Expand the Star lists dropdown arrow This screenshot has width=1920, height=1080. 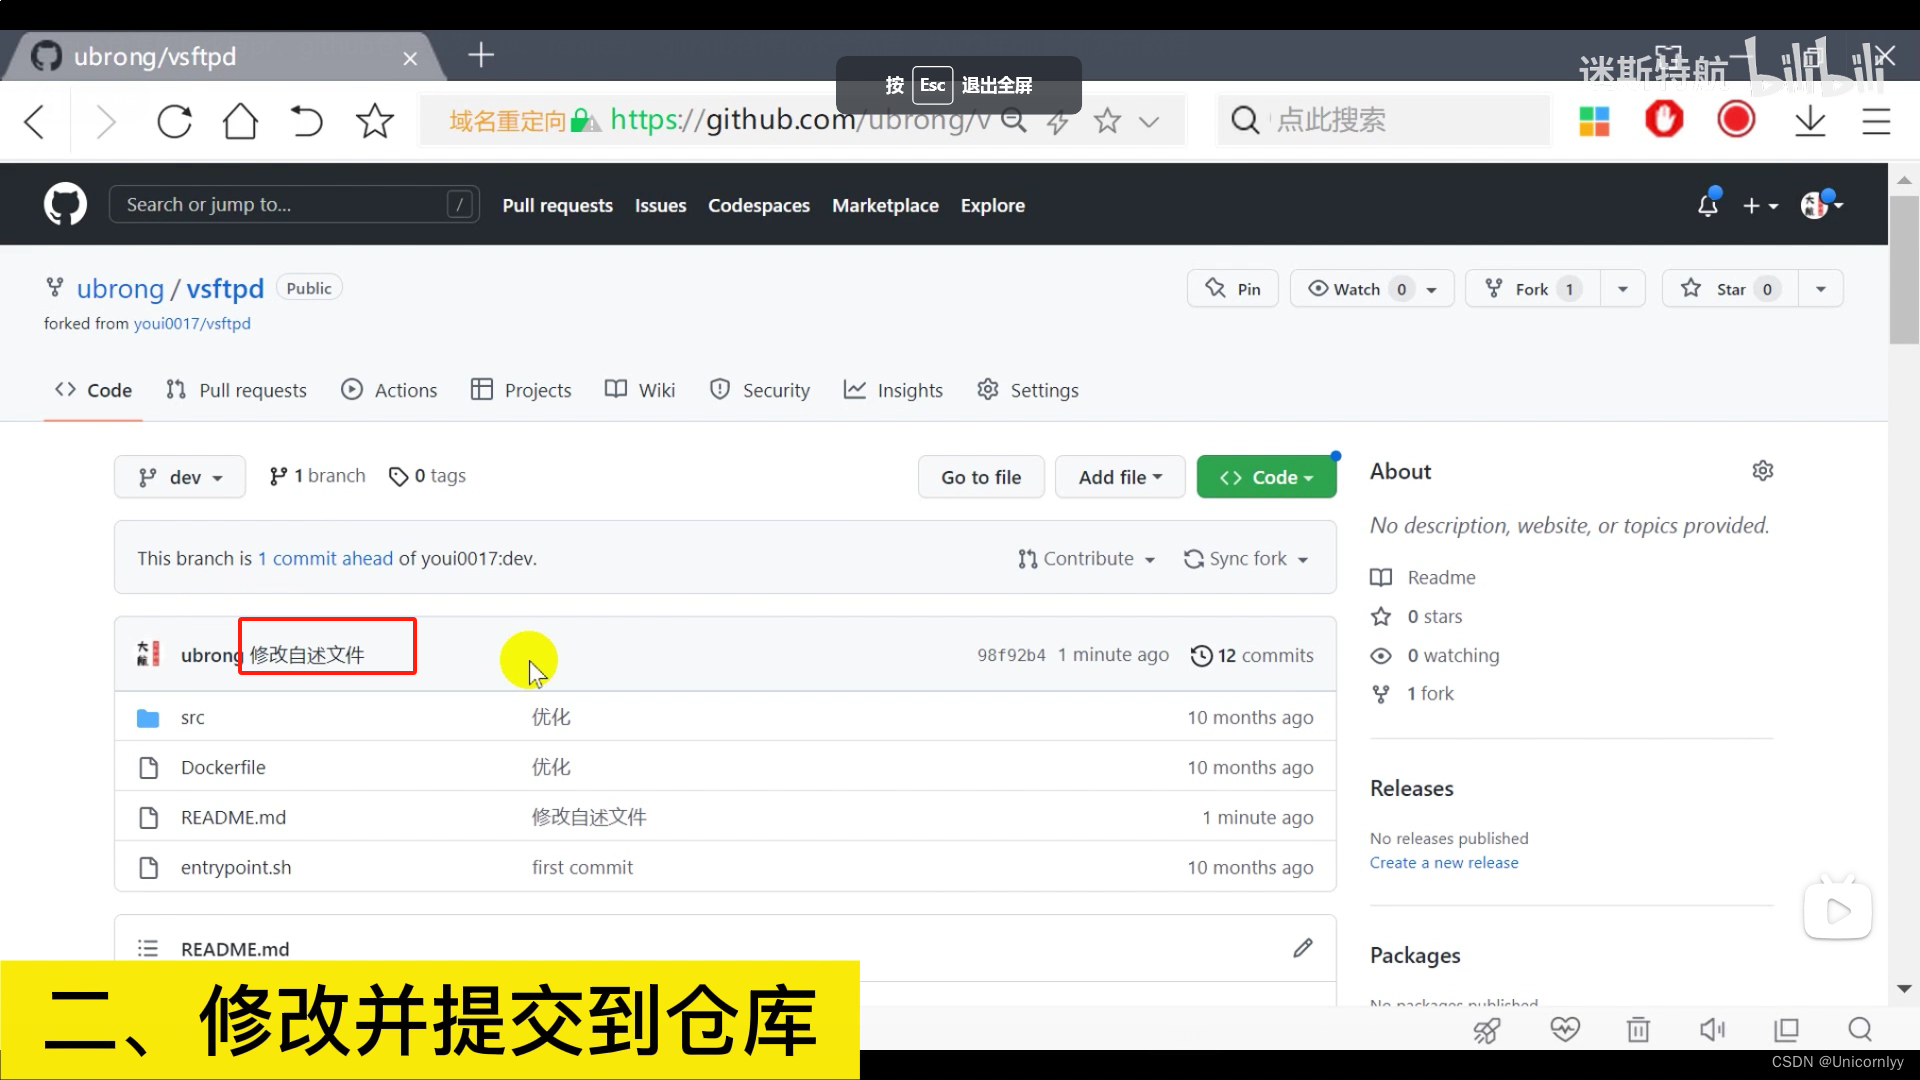[1820, 288]
